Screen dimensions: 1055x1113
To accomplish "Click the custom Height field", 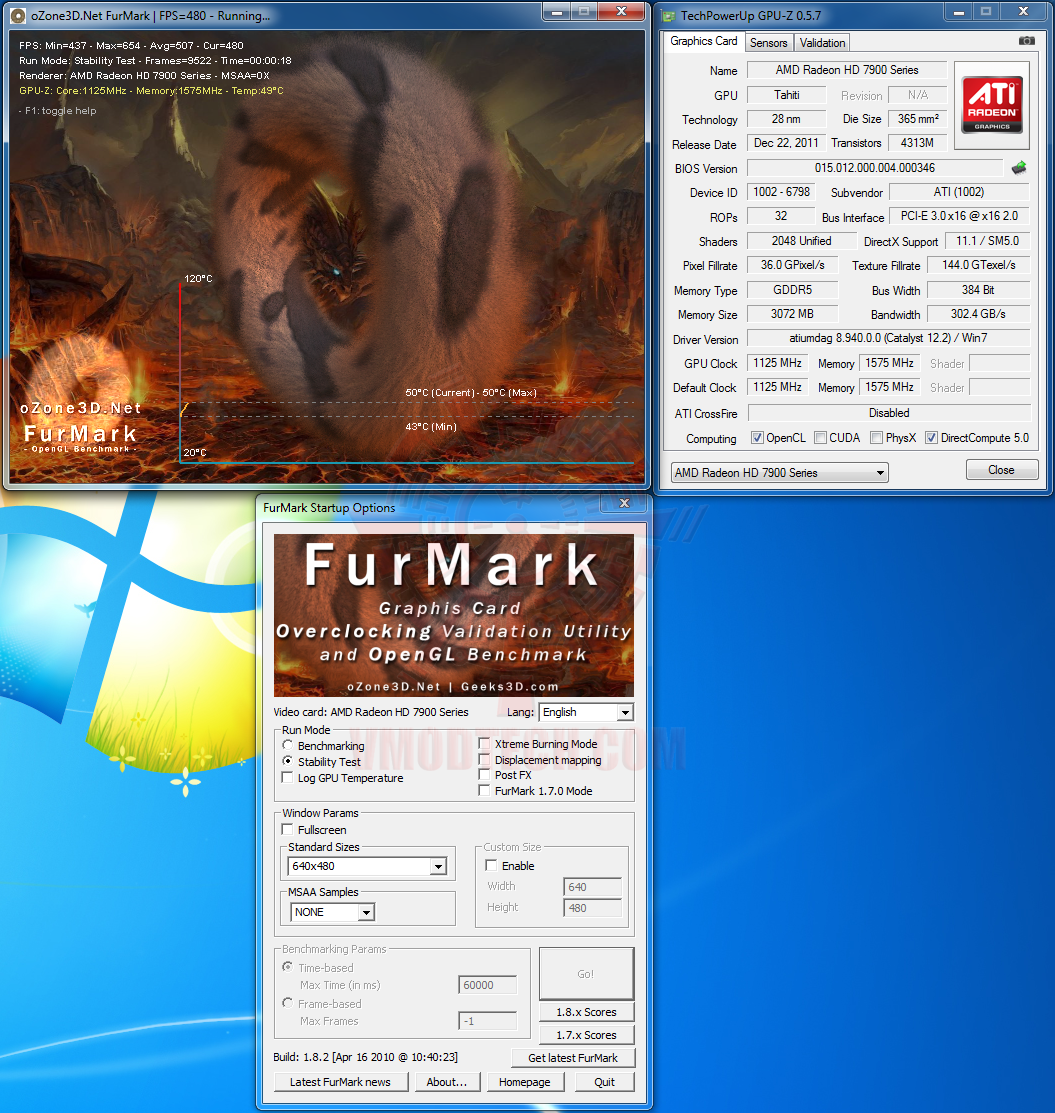I will (592, 908).
